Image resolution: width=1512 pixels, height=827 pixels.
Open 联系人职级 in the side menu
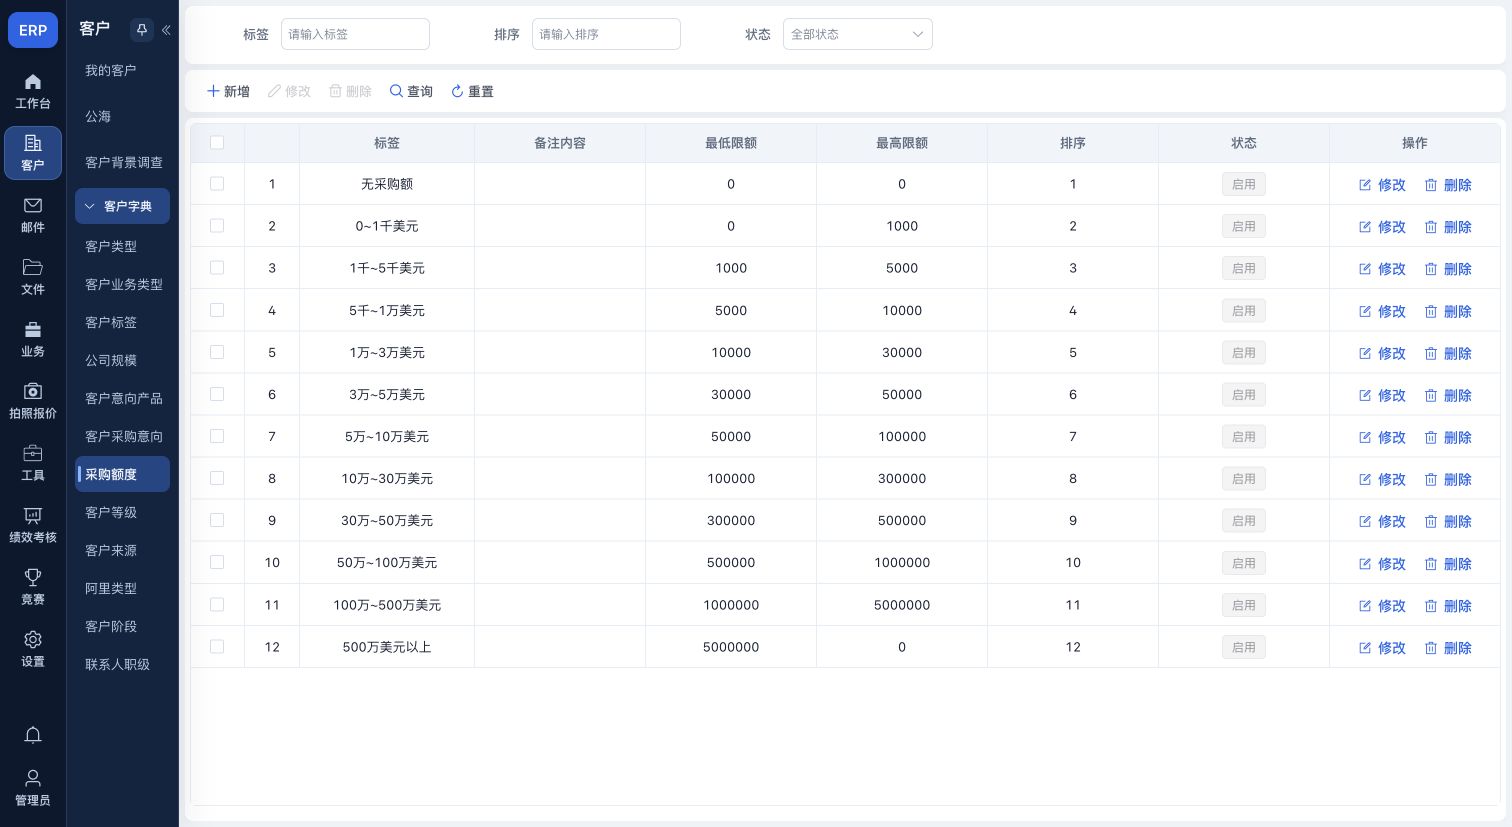click(x=117, y=664)
